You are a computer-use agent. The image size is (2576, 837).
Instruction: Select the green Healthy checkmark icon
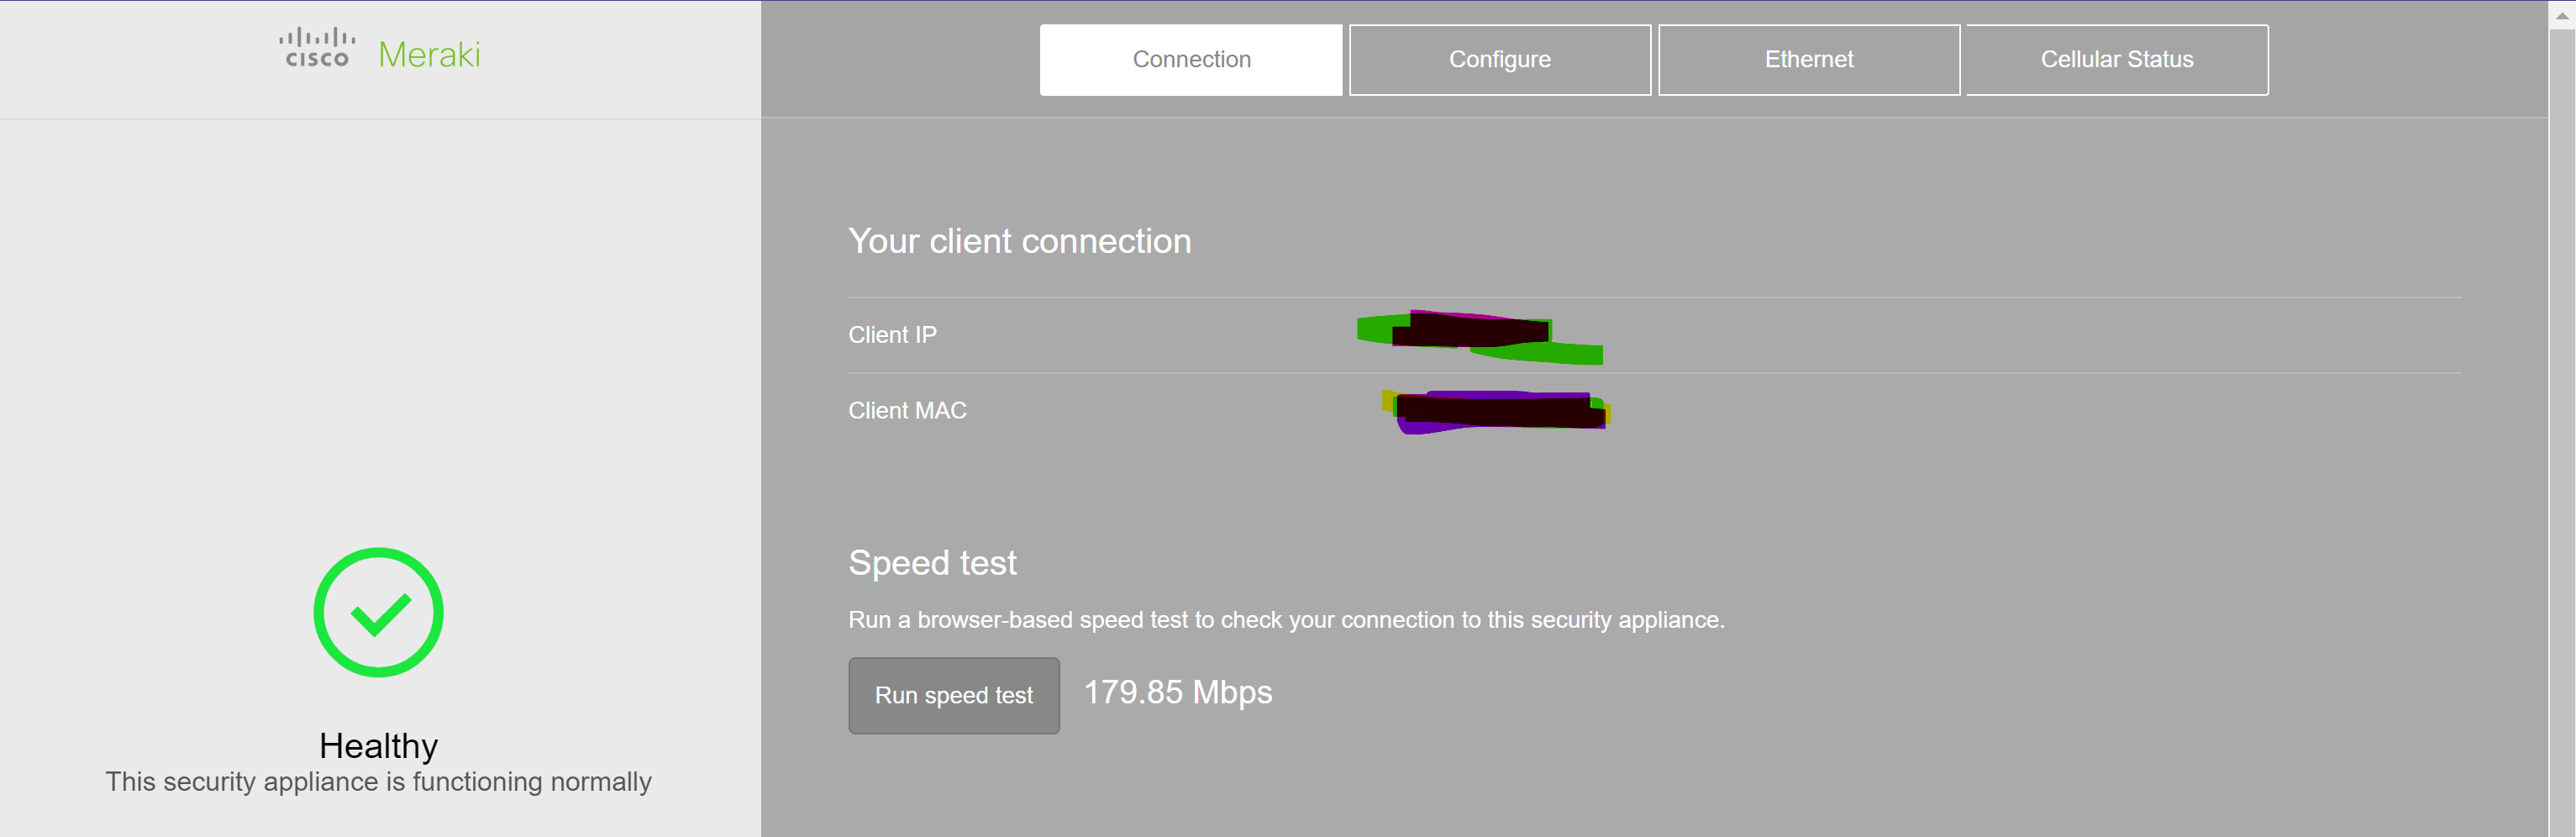[378, 613]
